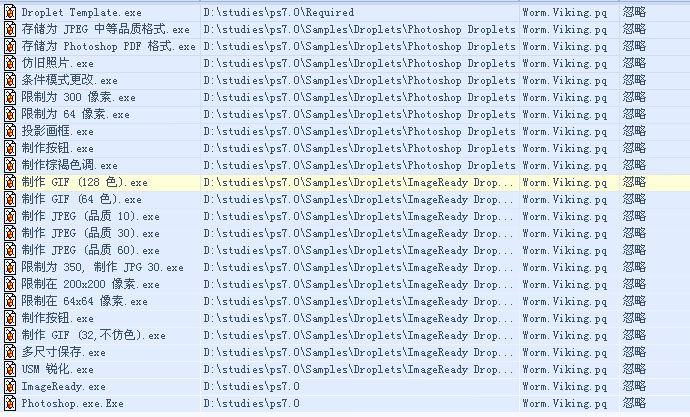
Task: Select file name 制作 JPEG (品质 30).exe
Action: tap(90, 233)
